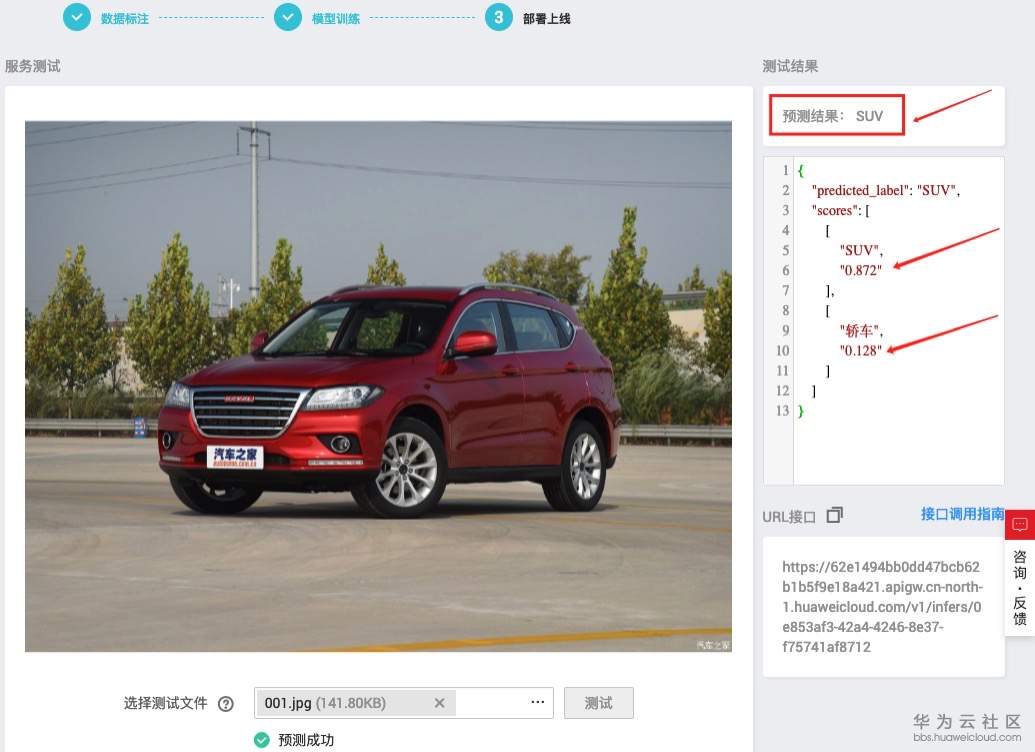Click the red SUV test image
The width and height of the screenshot is (1035, 752).
point(378,386)
